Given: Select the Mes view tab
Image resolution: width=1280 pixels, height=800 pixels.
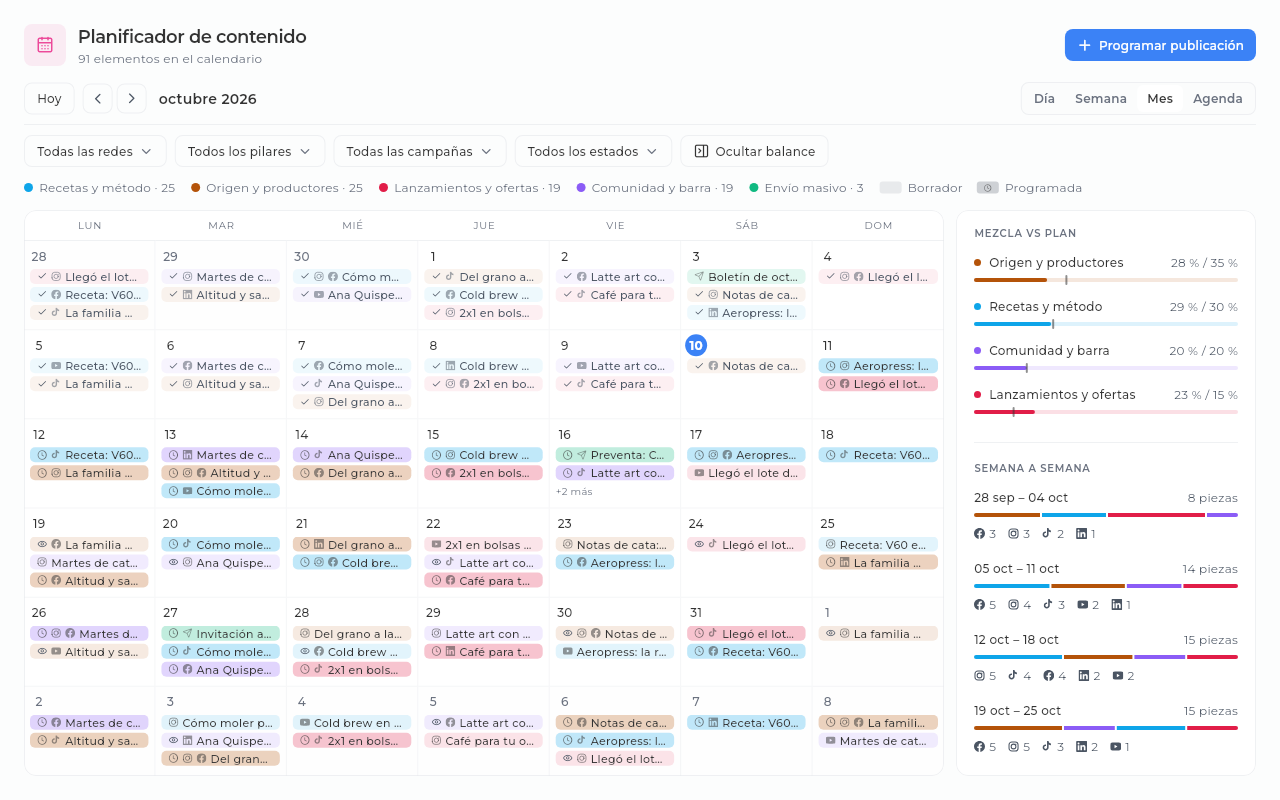Looking at the screenshot, I should point(1160,99).
